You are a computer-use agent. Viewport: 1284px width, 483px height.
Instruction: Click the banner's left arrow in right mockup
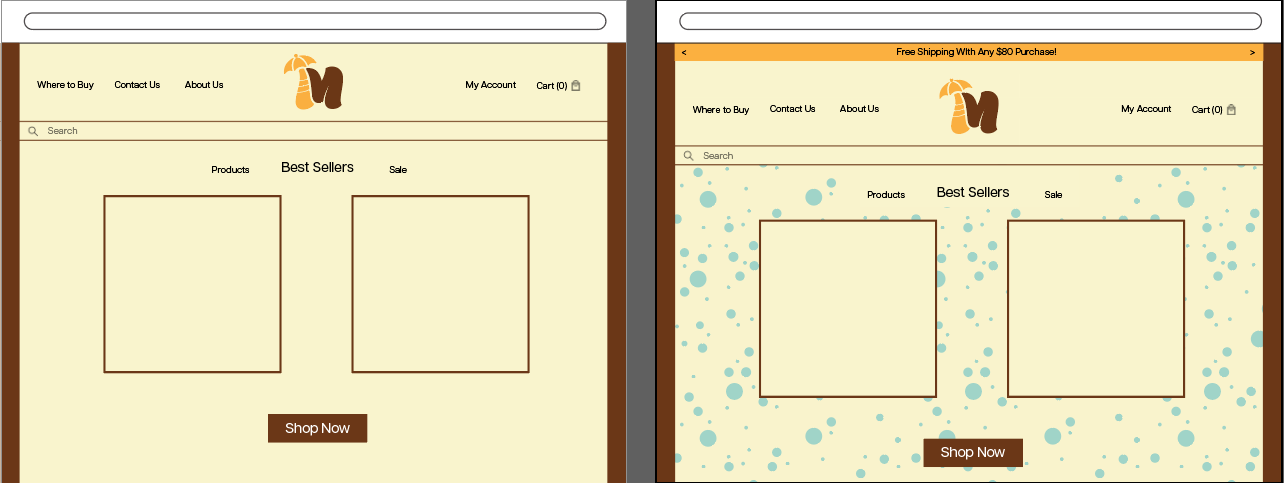coord(684,52)
